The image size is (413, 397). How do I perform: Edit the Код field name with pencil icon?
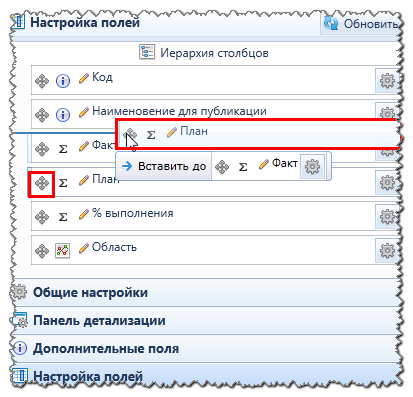tap(84, 78)
